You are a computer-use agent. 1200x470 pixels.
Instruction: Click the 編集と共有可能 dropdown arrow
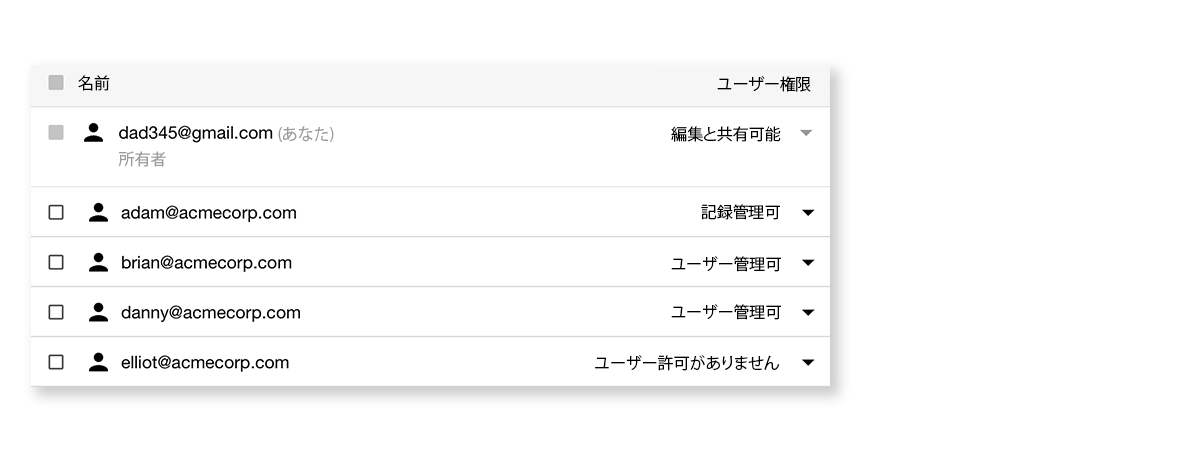tap(808, 133)
